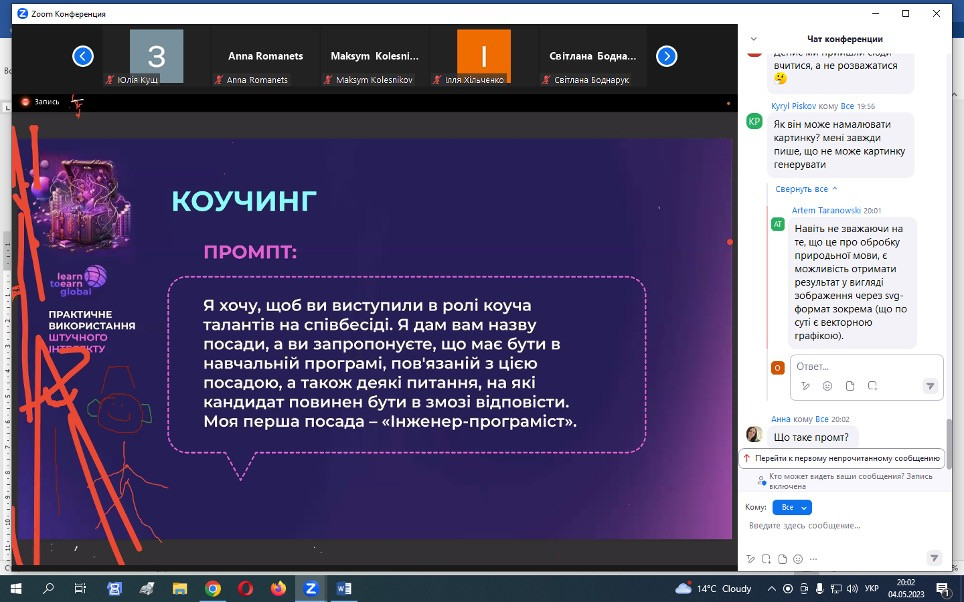Click Анна's avatar photo in chat
The image size is (964, 602).
tap(754, 434)
